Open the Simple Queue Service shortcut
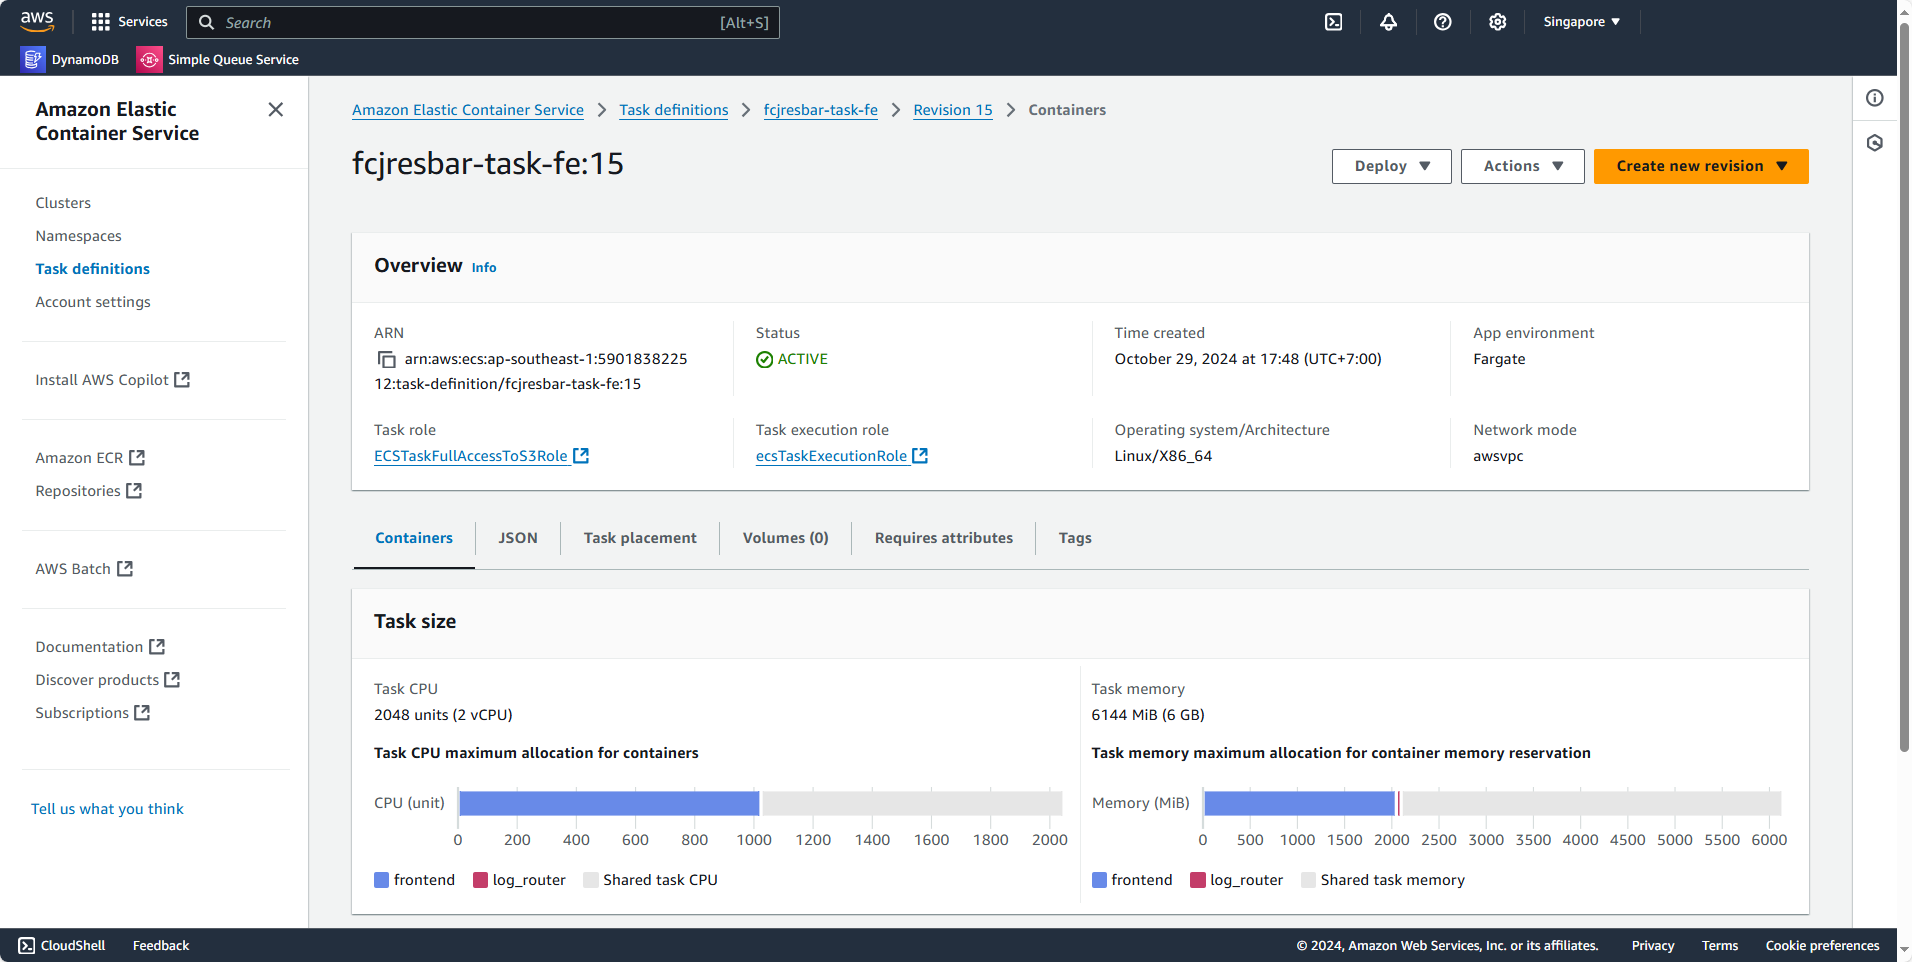The width and height of the screenshot is (1912, 962). (218, 60)
